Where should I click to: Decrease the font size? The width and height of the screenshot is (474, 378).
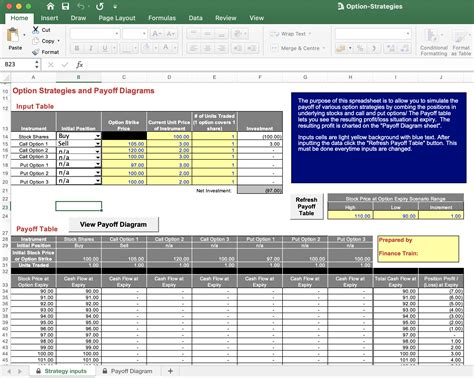[x=170, y=34]
